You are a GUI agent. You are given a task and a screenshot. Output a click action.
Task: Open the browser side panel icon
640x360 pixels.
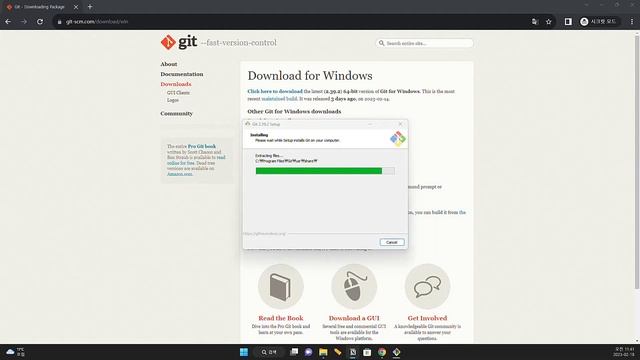(x=568, y=22)
